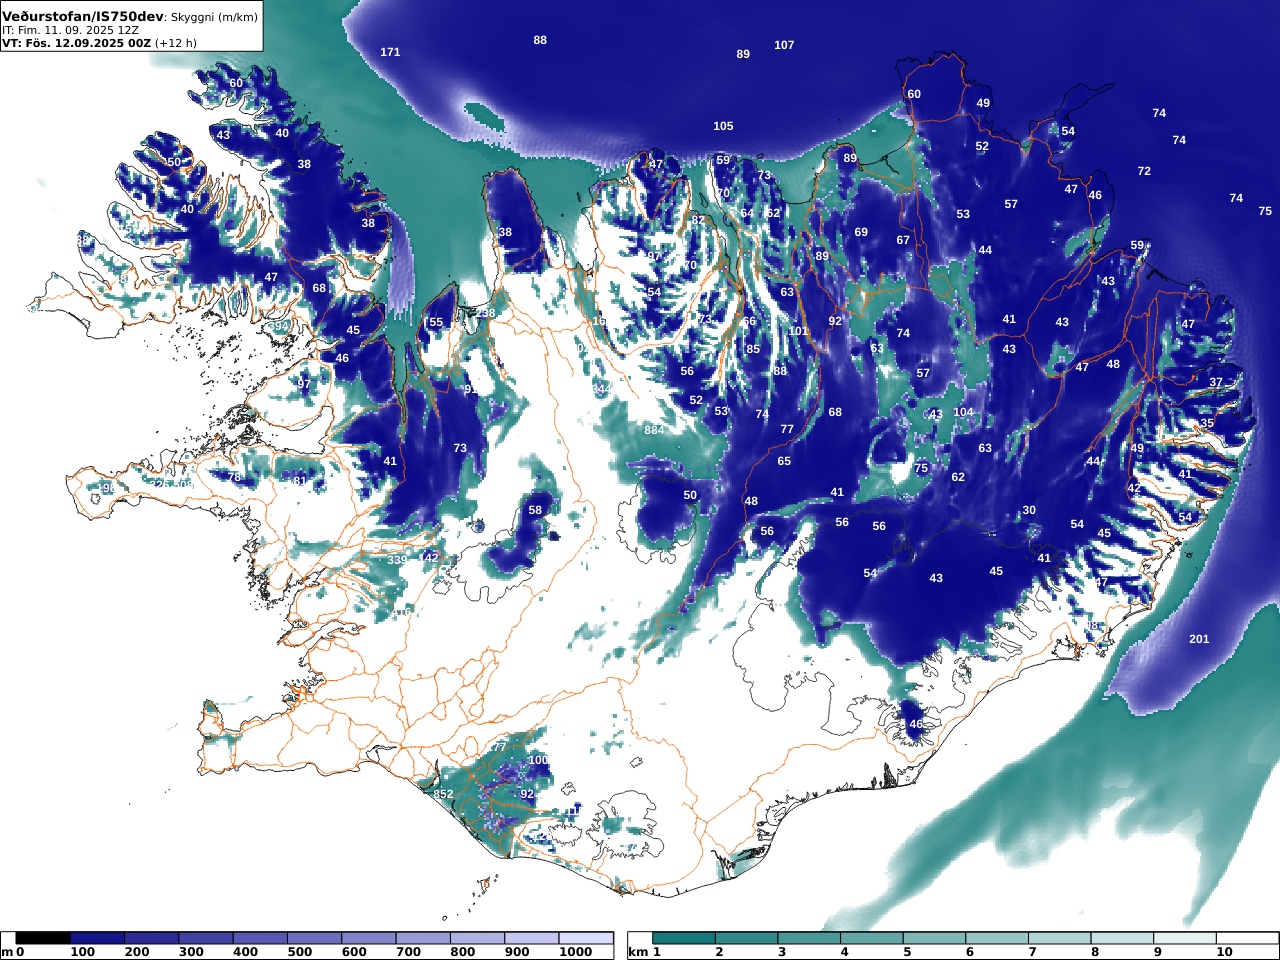The width and height of the screenshot is (1280, 960).
Task: Click the visibility value 58 on the map
Action: pyautogui.click(x=535, y=510)
